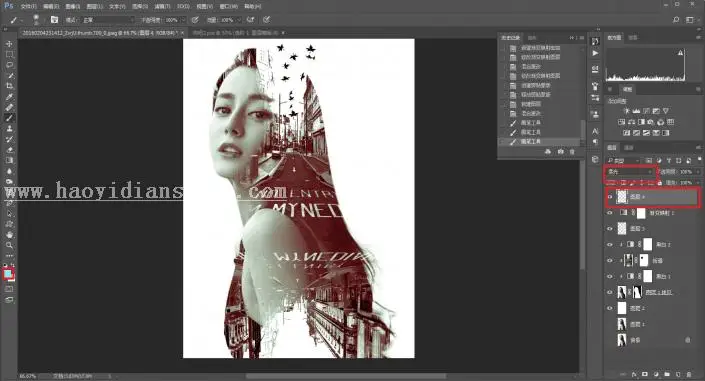Expand the layer opacity dropdown arrow
Image resolution: width=705 pixels, height=381 pixels.
click(697, 172)
